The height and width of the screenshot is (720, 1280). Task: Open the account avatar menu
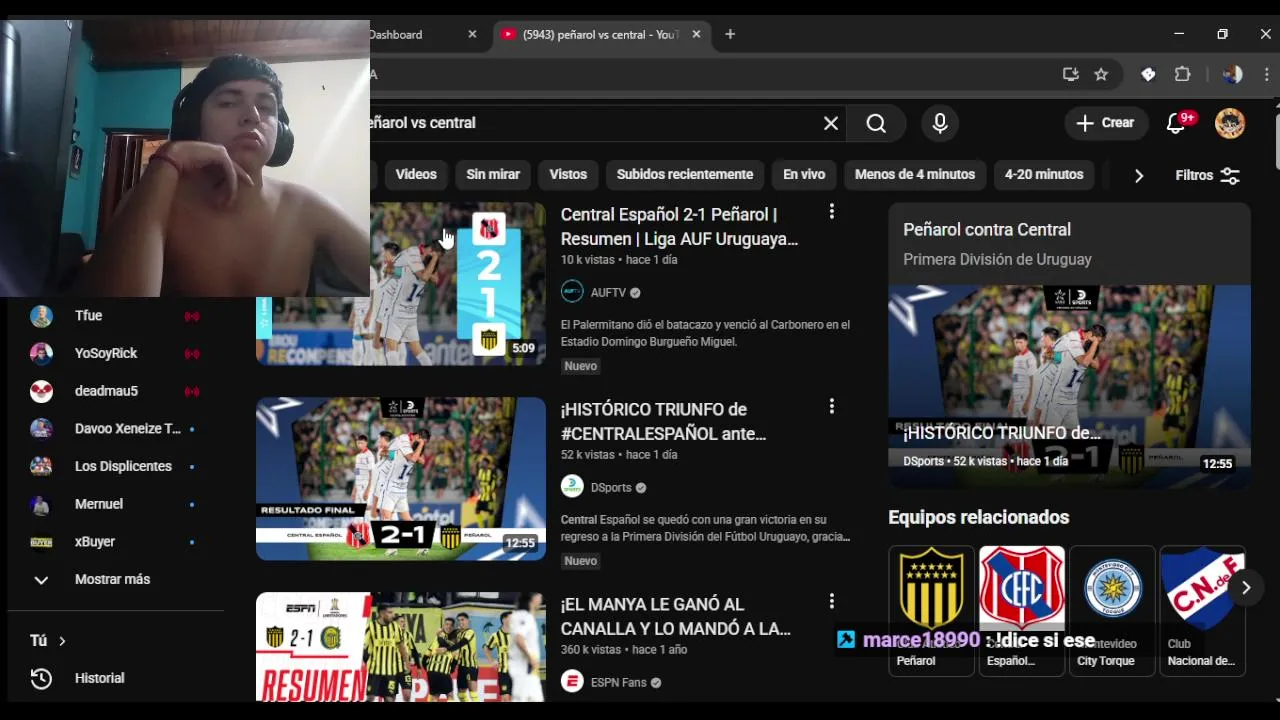tap(1230, 123)
